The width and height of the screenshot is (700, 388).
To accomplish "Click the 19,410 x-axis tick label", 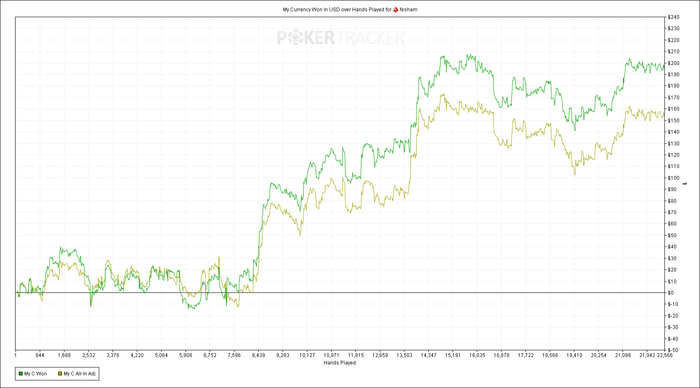I will tap(574, 355).
